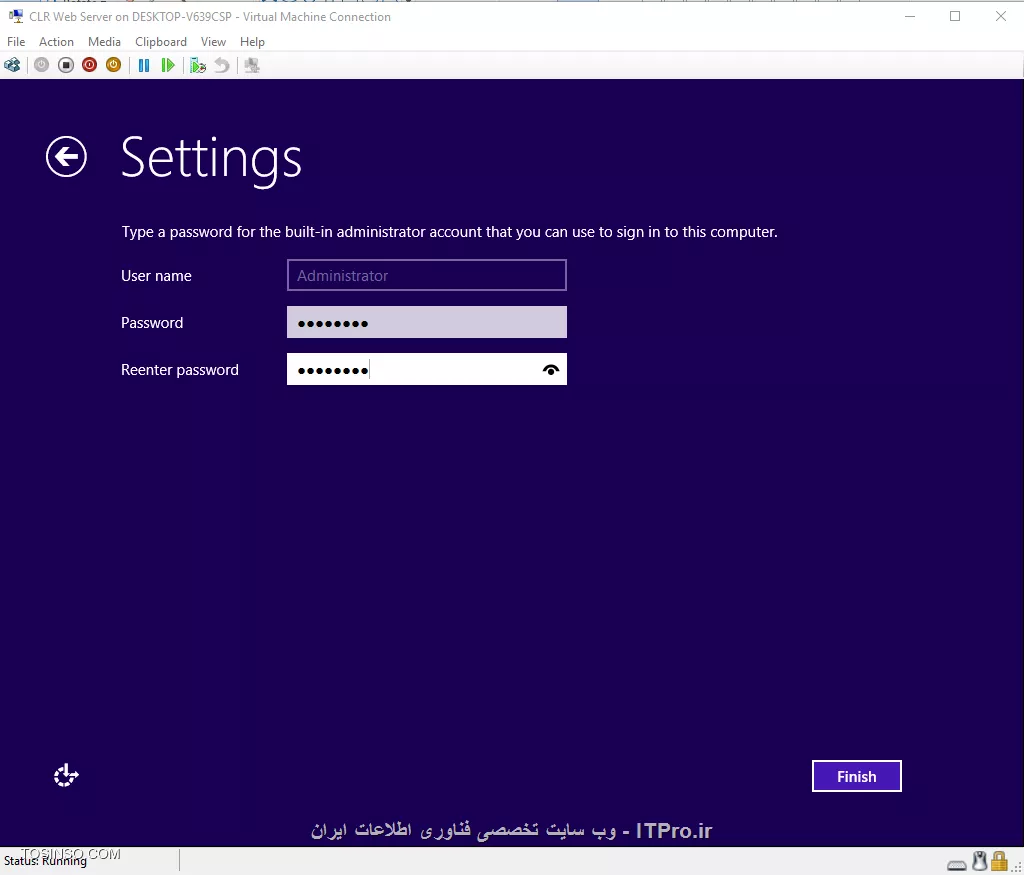Click inside the Reenter password field

click(420, 369)
